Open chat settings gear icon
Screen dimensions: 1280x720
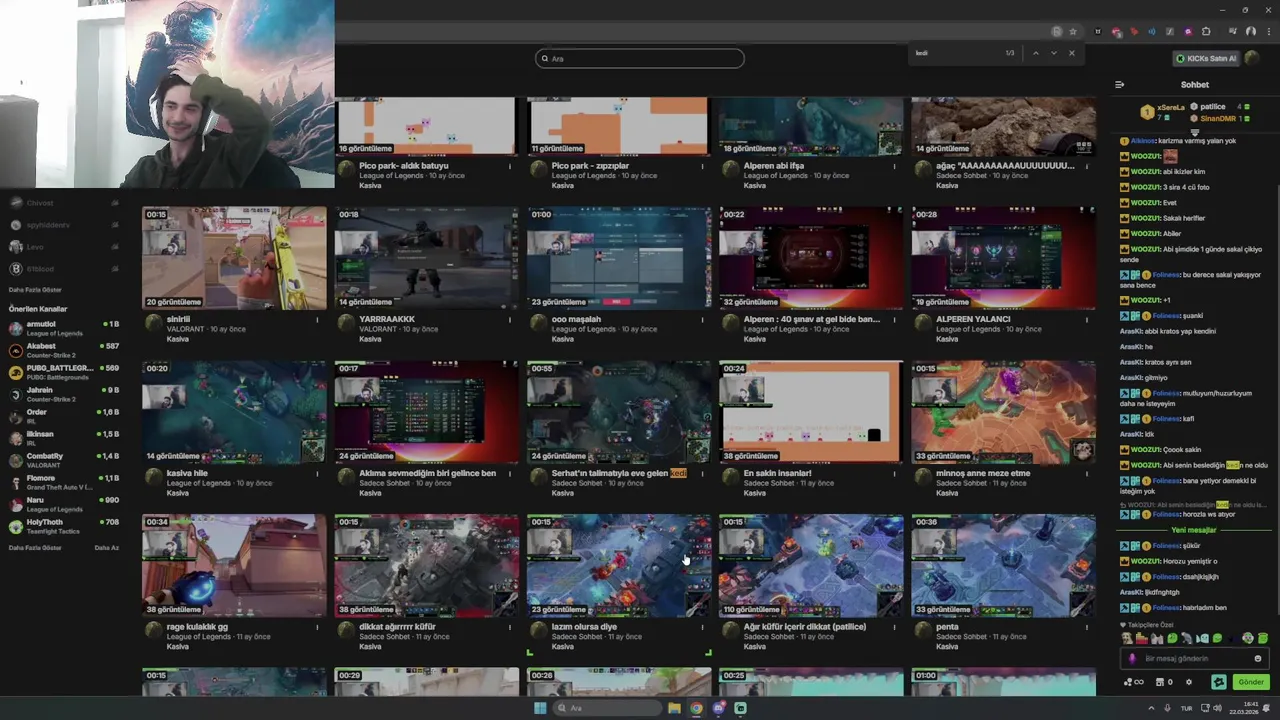click(x=1189, y=682)
